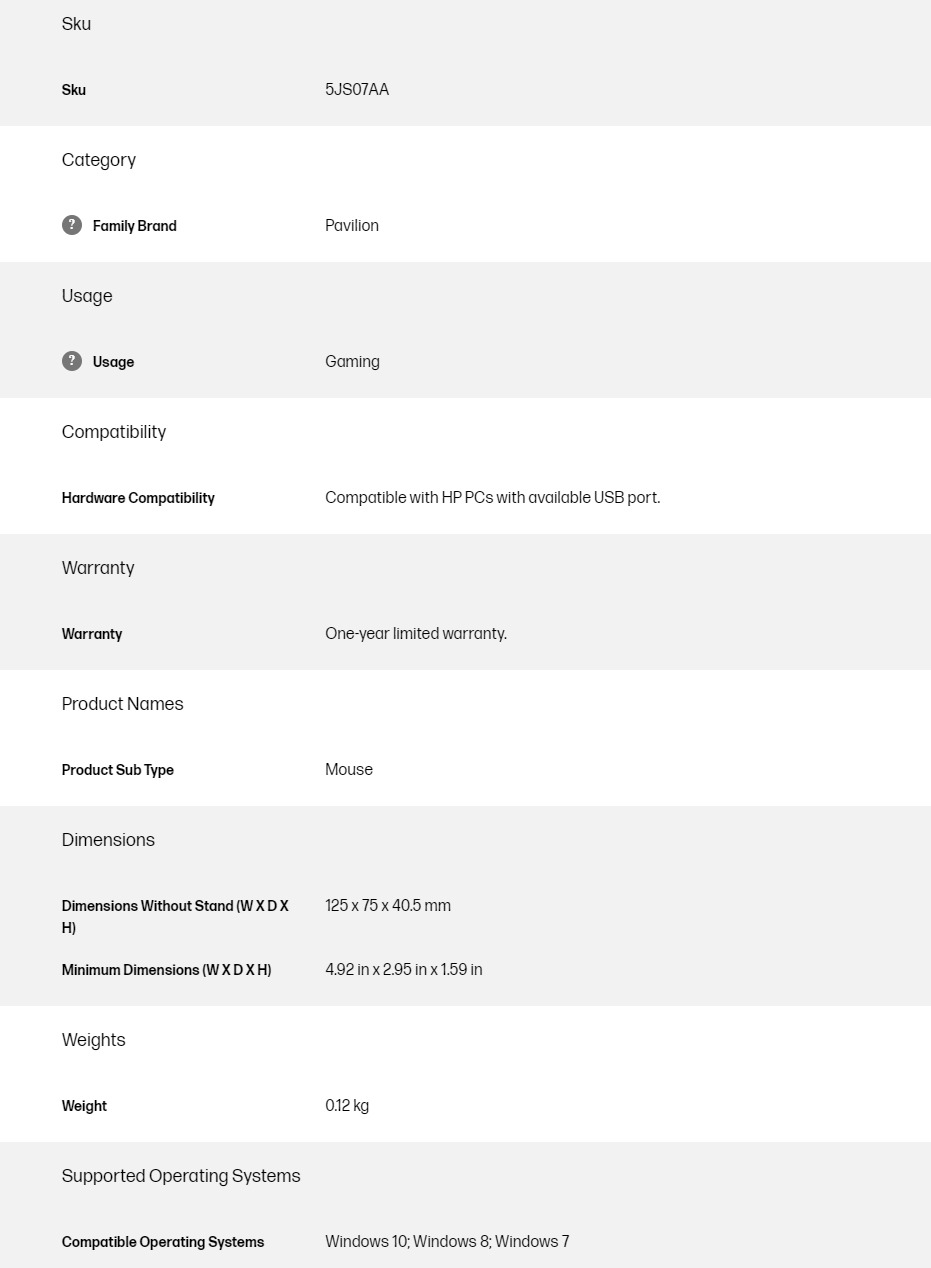The height and width of the screenshot is (1268, 931).
Task: Click the Supported Operating Systems heading
Action: point(181,1176)
